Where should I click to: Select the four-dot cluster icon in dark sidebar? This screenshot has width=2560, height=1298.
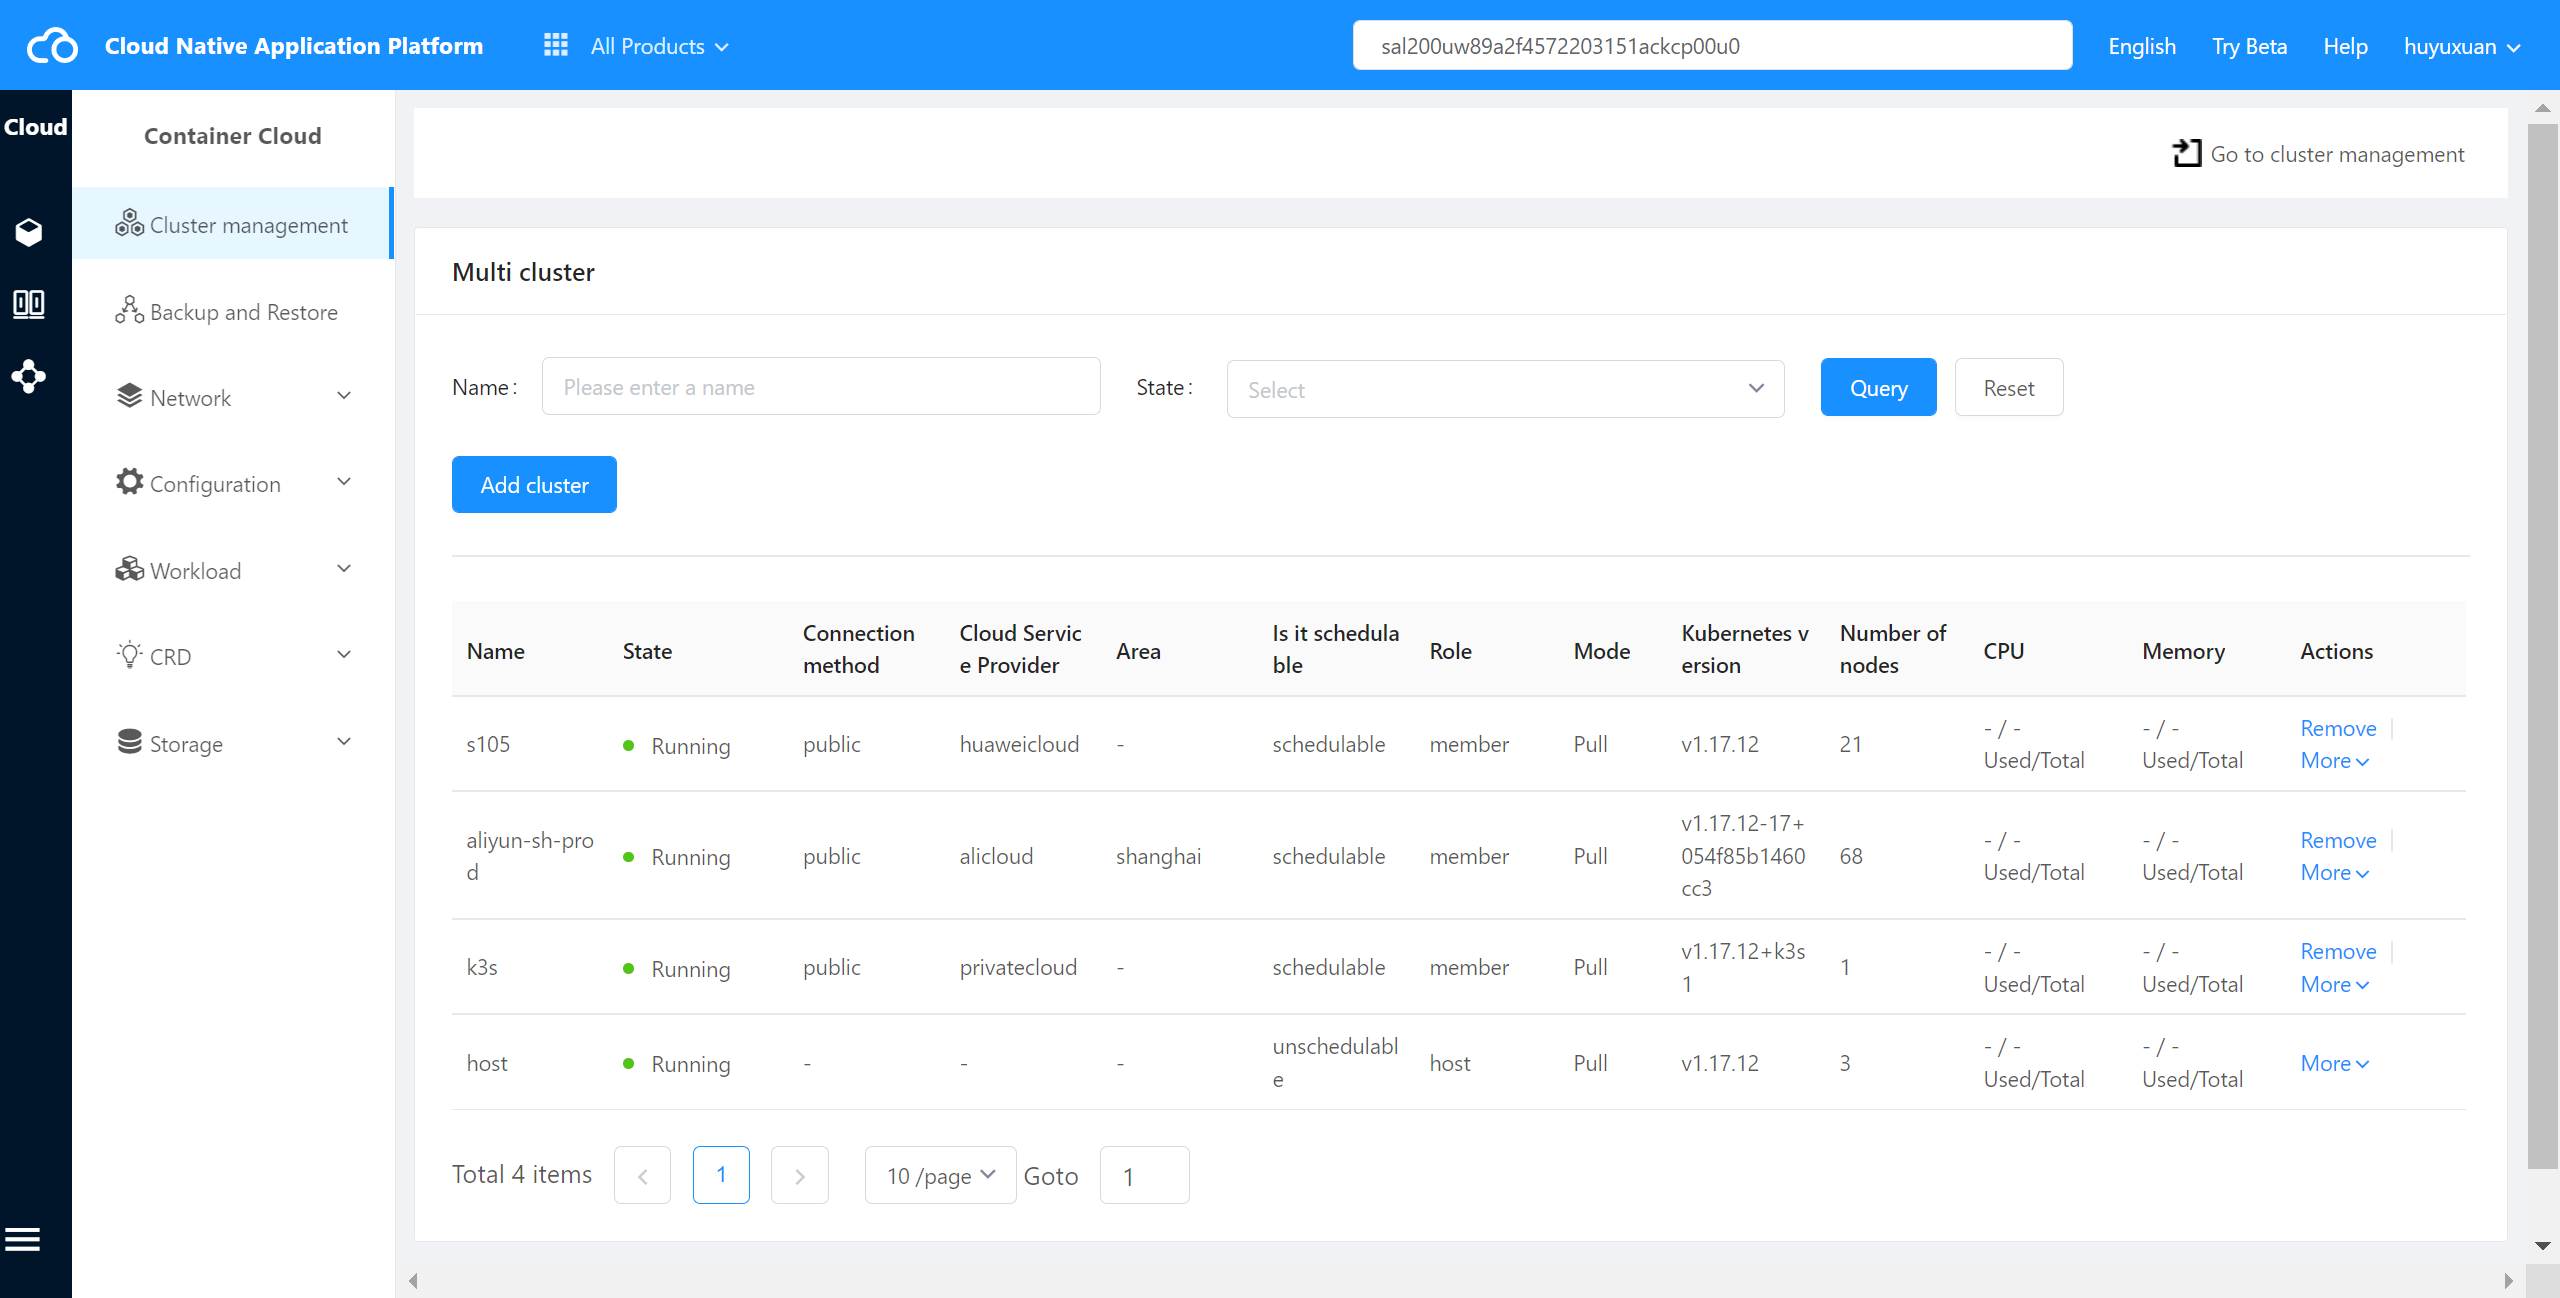click(x=29, y=376)
